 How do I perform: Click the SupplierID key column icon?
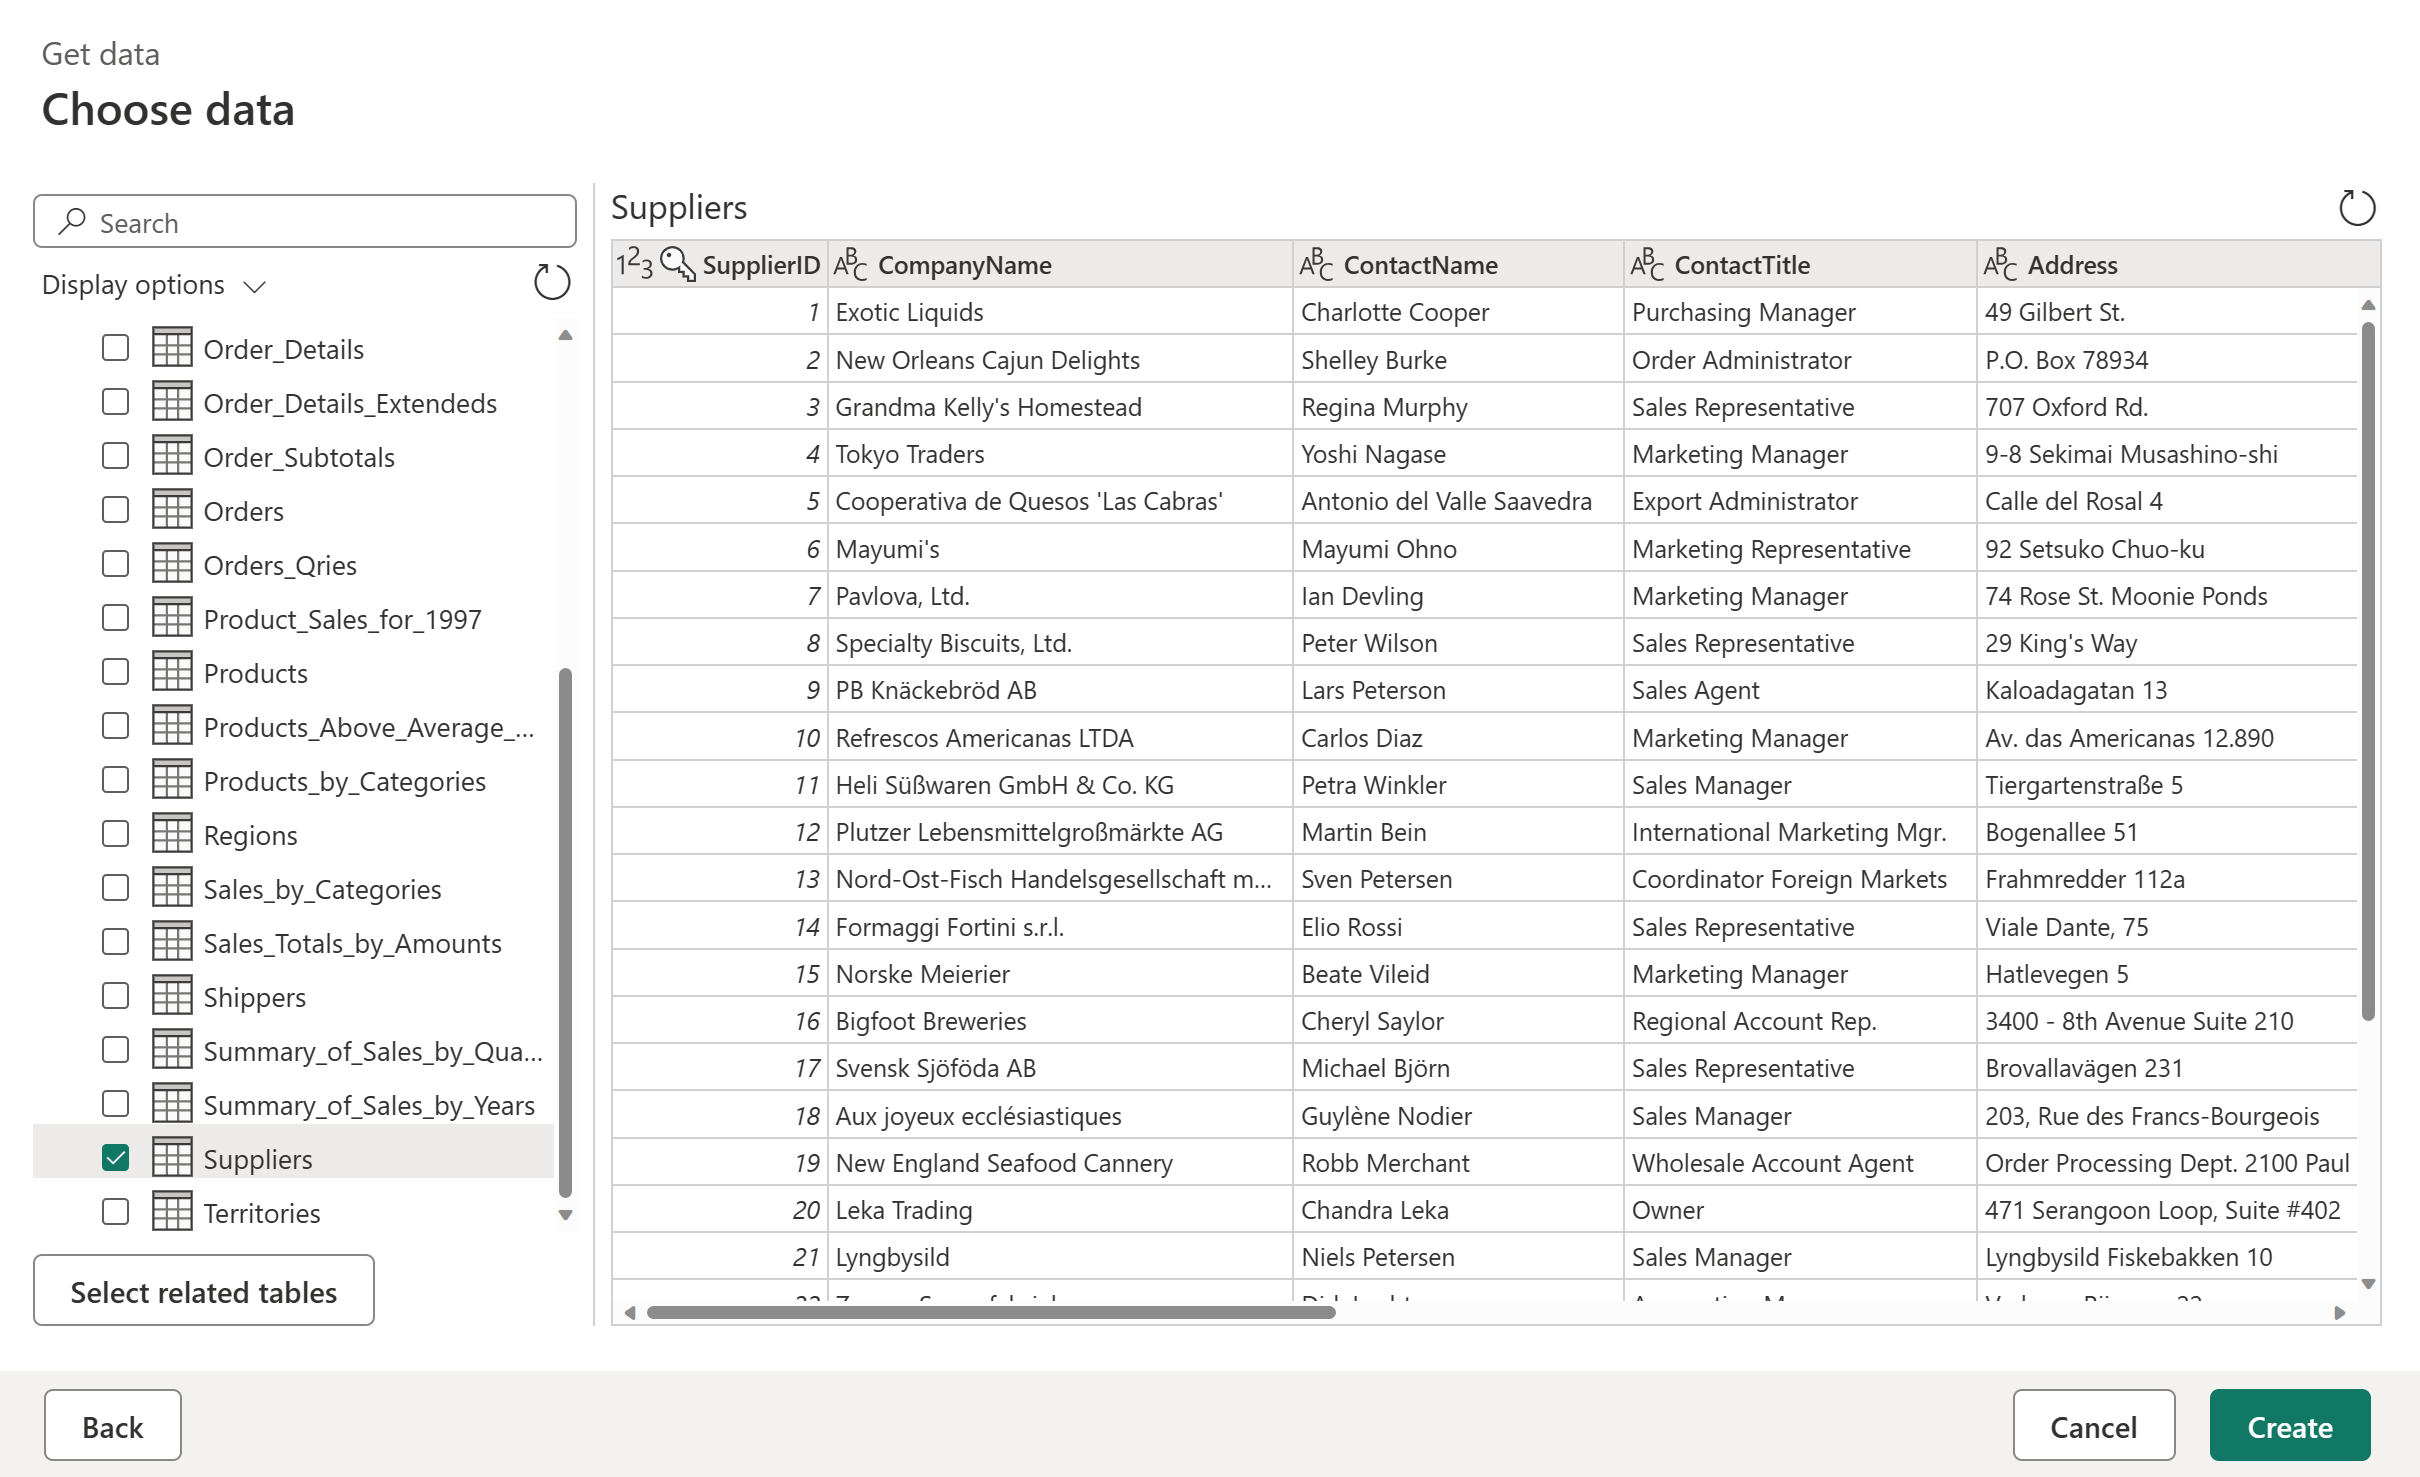click(678, 264)
